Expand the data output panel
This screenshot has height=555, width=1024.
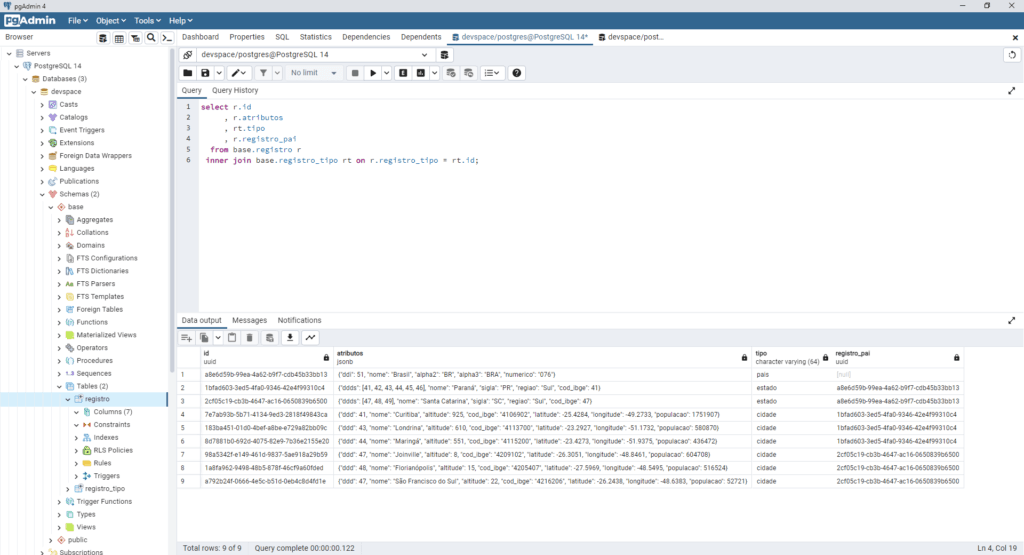click(1012, 321)
